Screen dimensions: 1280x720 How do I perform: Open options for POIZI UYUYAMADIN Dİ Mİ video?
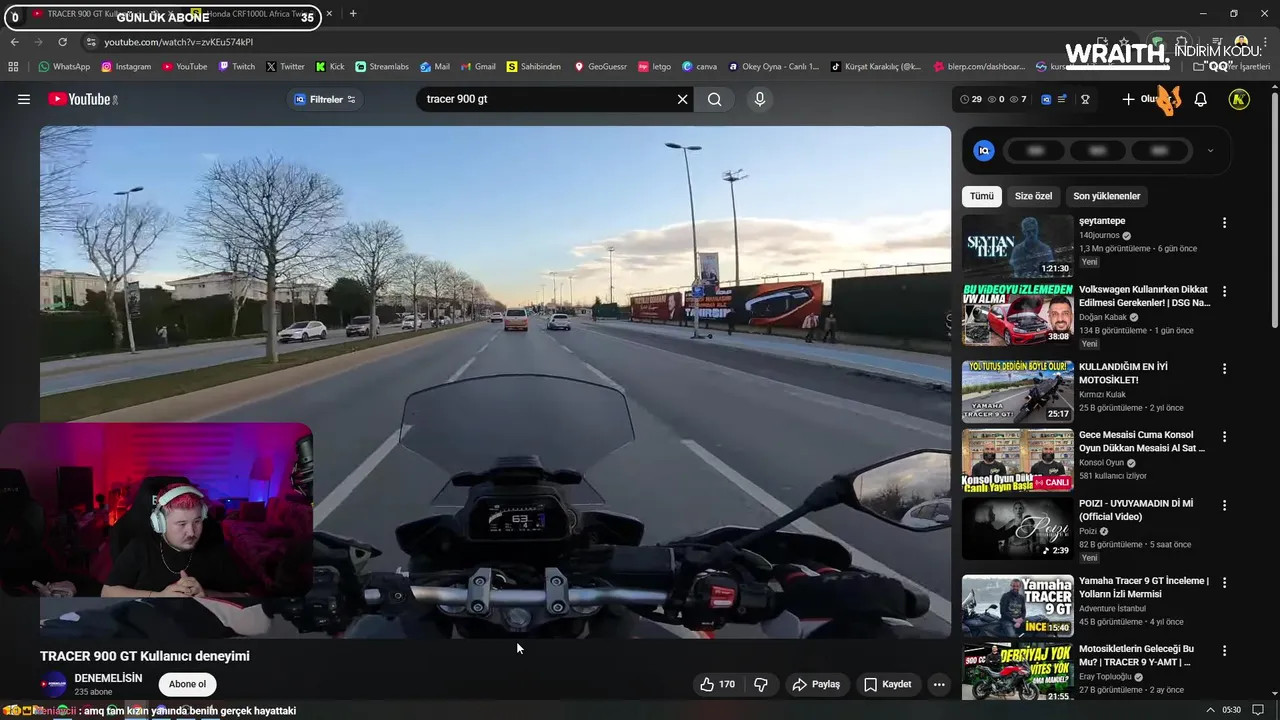coord(1224,505)
